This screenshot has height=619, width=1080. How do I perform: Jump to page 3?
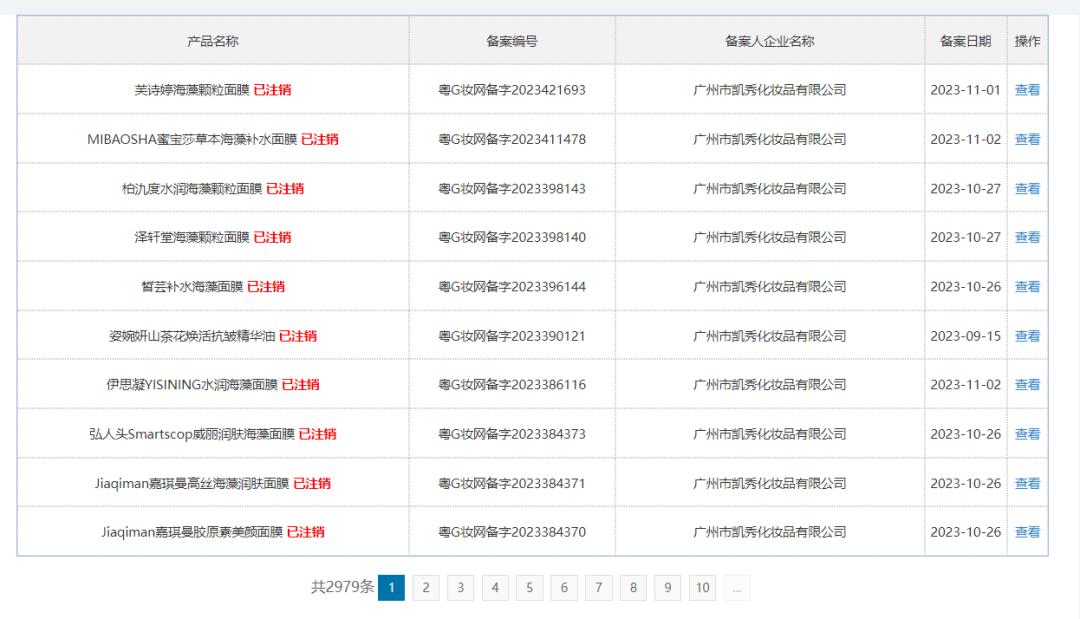click(461, 588)
